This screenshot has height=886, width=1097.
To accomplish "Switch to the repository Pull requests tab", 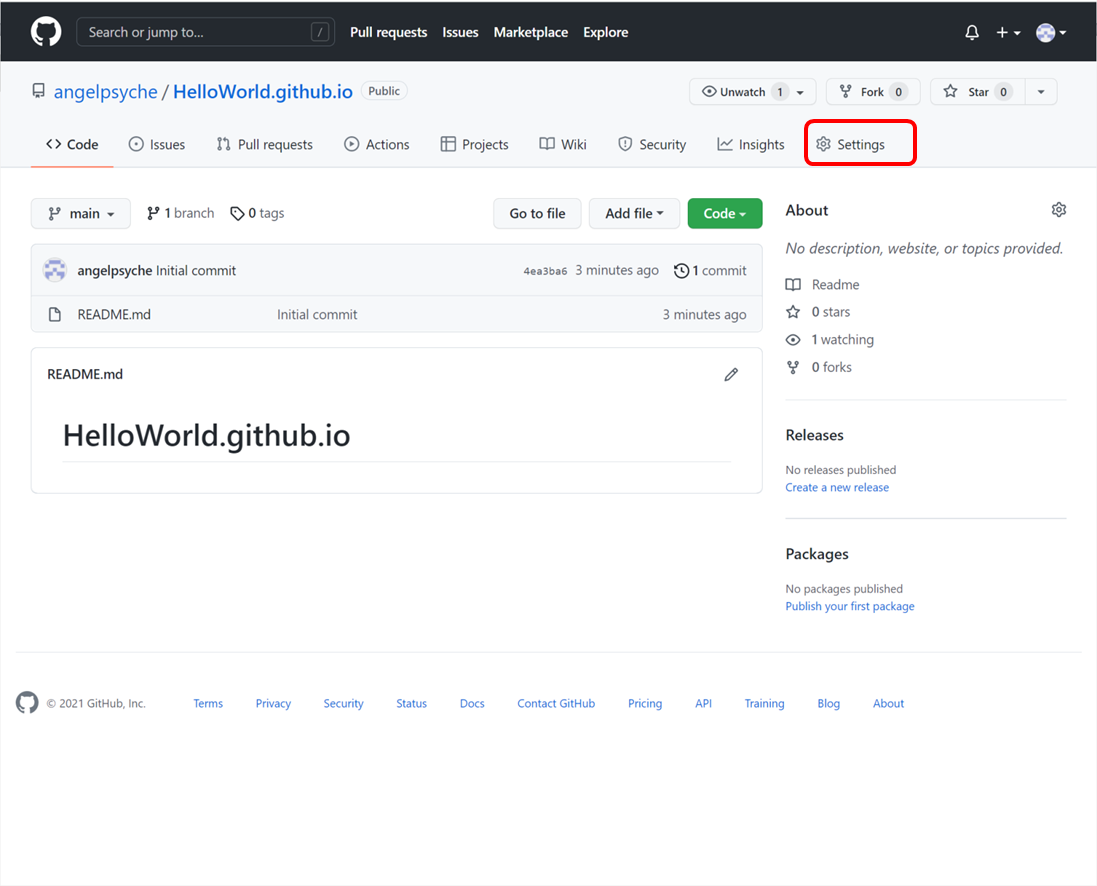I will (x=264, y=144).
